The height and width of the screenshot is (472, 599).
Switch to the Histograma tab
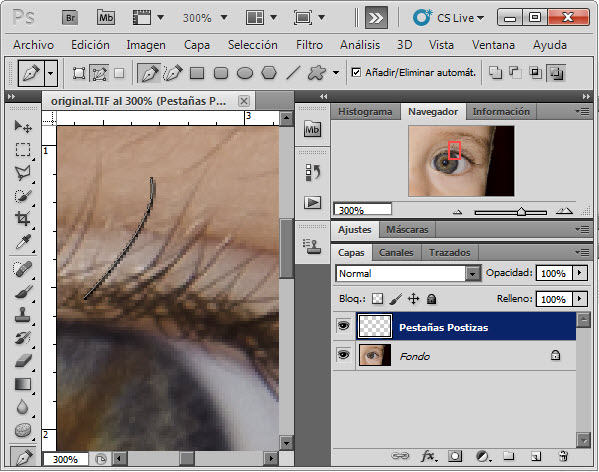coord(365,112)
